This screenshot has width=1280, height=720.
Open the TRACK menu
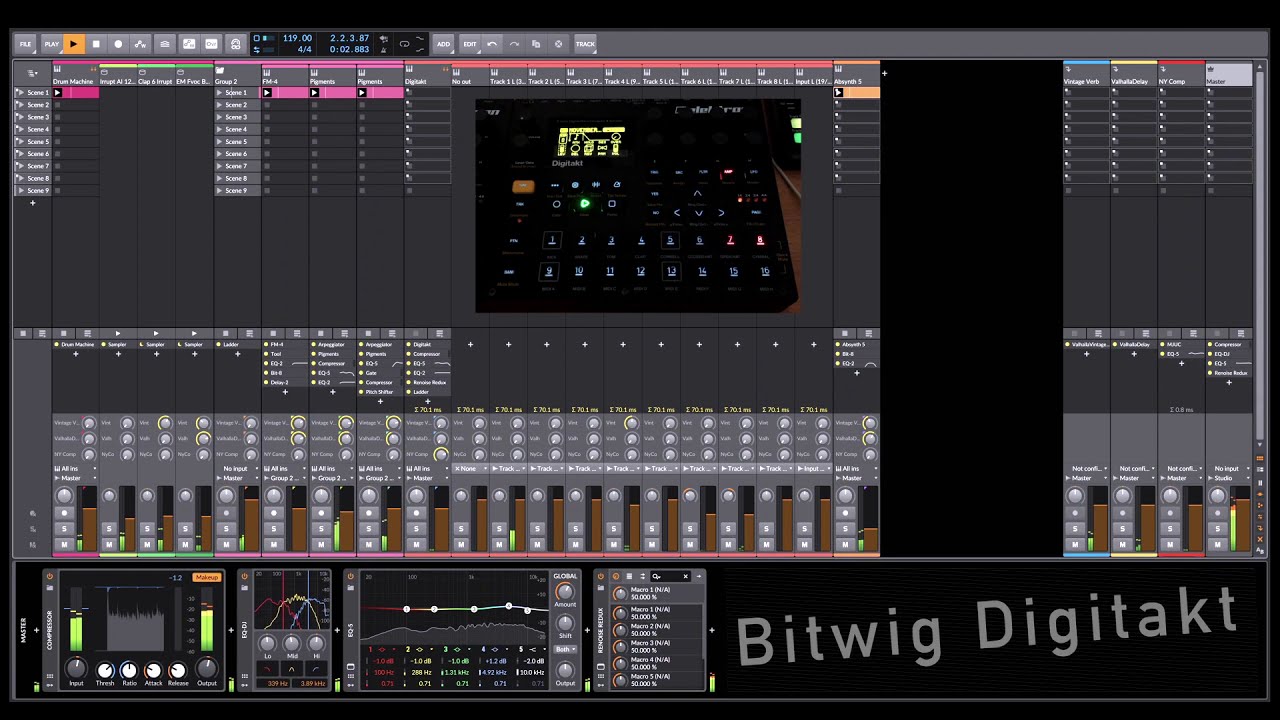pos(585,44)
